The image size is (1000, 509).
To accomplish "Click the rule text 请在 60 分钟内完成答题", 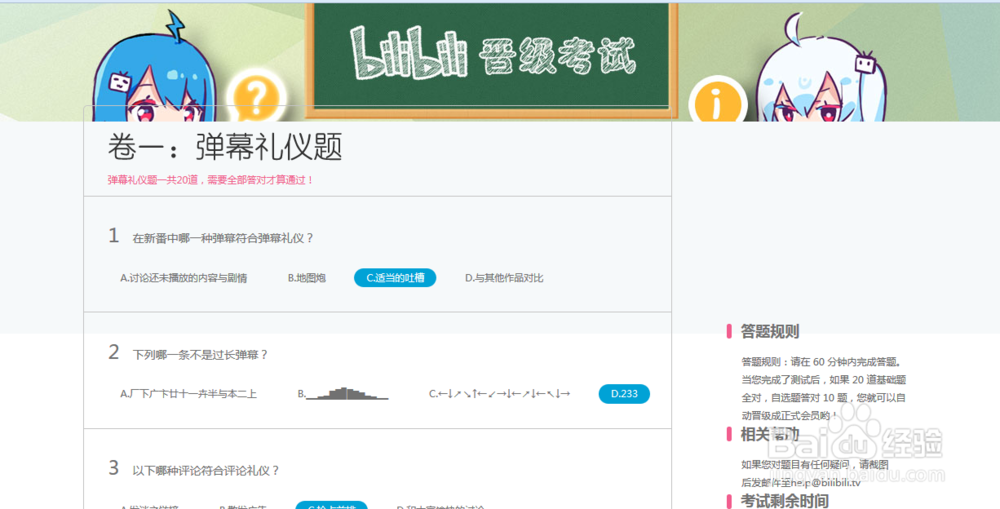I will pyautogui.click(x=846, y=362).
